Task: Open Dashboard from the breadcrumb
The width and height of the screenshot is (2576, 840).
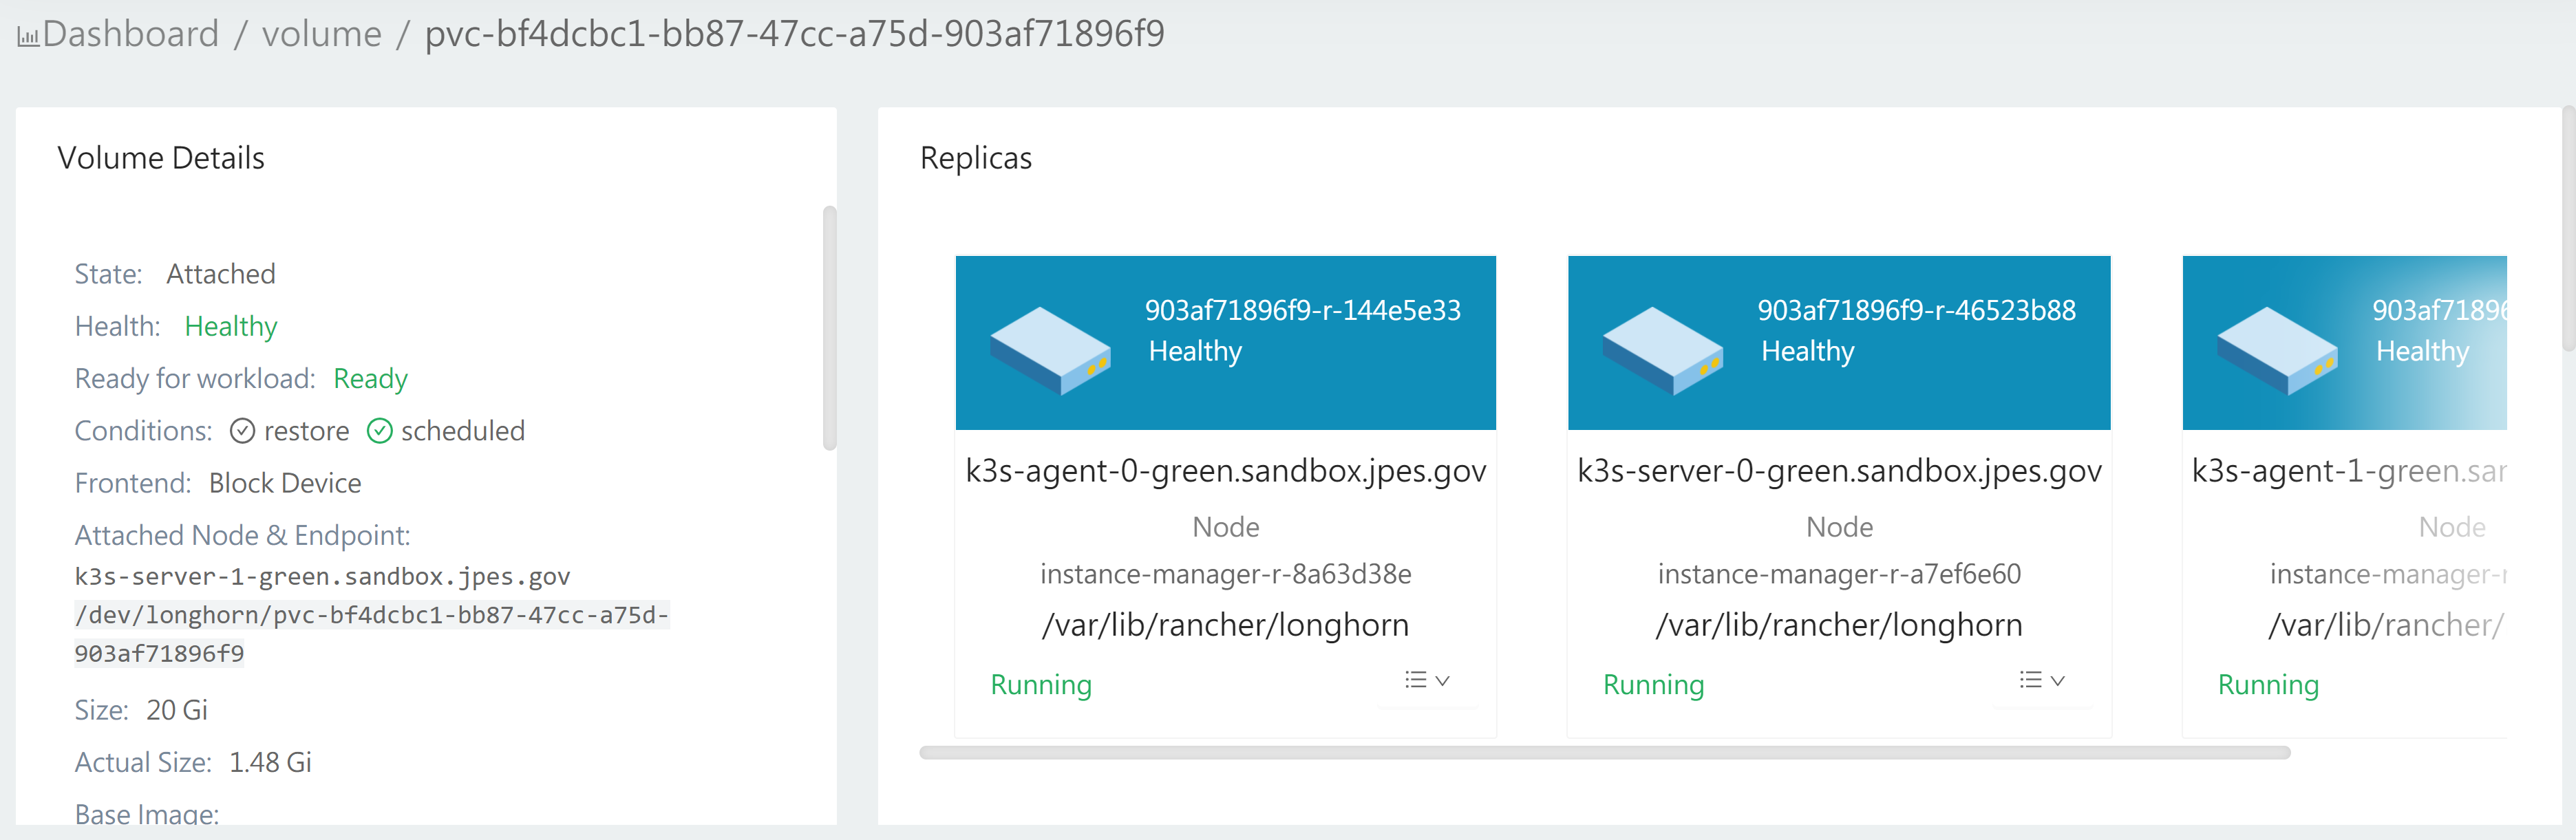Action: click(130, 33)
